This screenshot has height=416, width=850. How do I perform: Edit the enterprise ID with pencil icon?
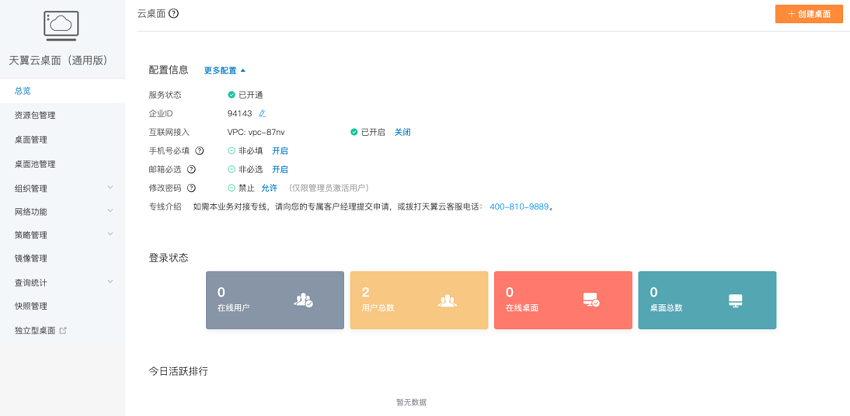coord(262,113)
